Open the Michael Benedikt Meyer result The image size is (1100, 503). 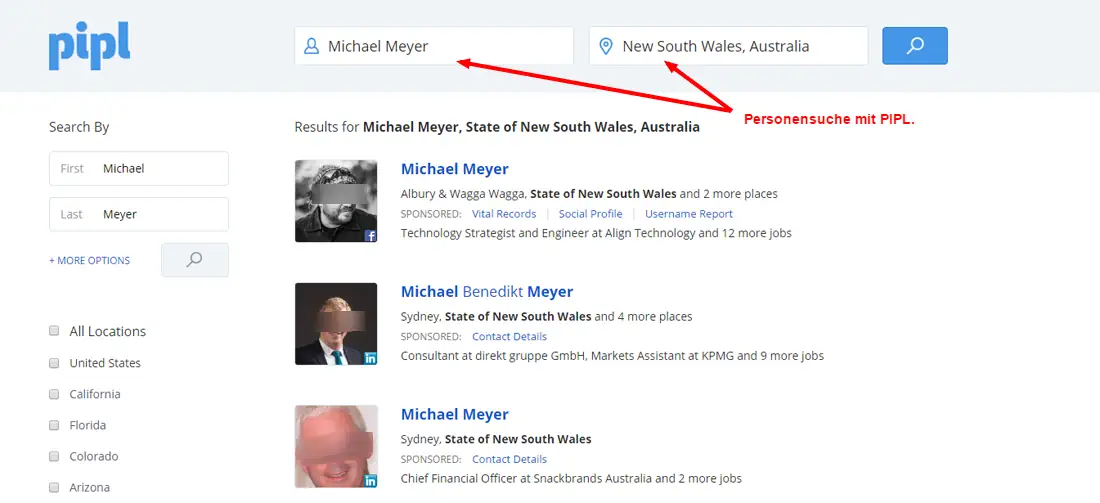(x=487, y=292)
